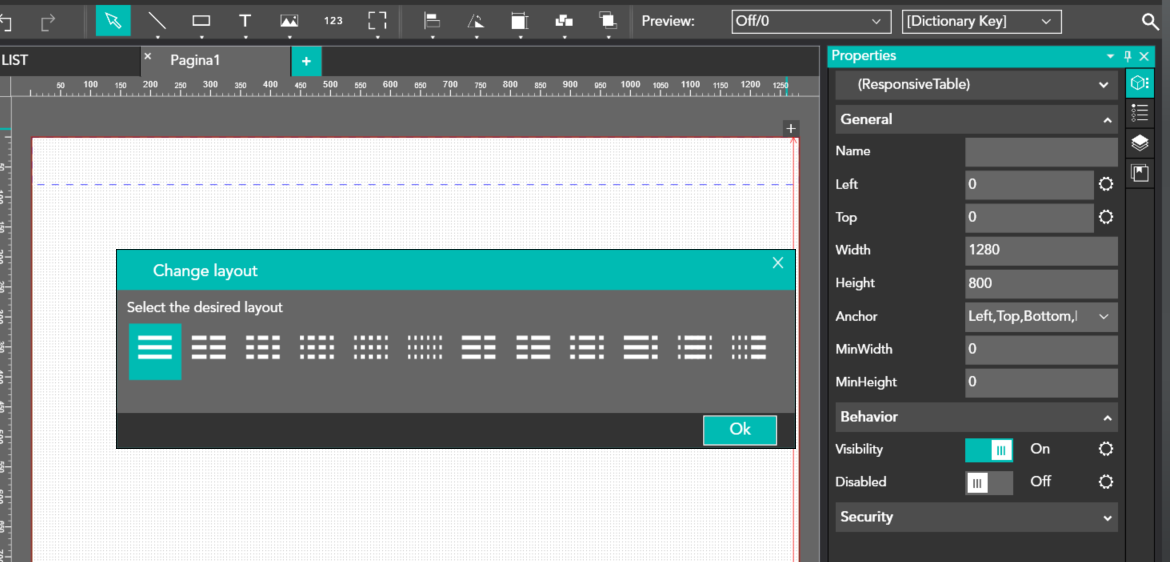Open the layers panel icon in sidebar

coord(1140,143)
